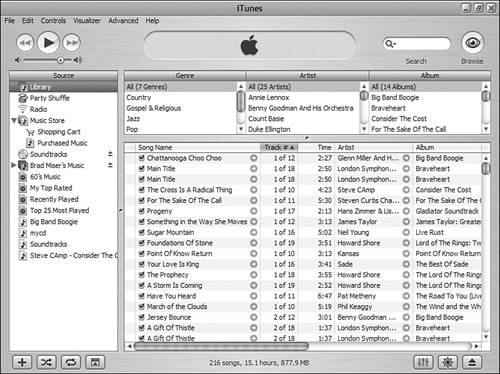This screenshot has width=500, height=374.
Task: Open the Advanced menu
Action: (123, 21)
